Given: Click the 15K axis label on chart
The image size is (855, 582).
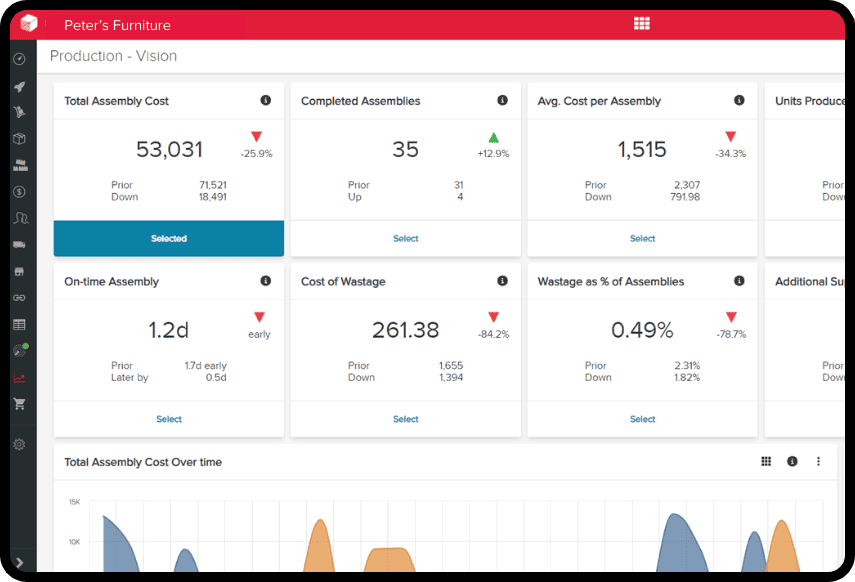Looking at the screenshot, I should (x=75, y=502).
